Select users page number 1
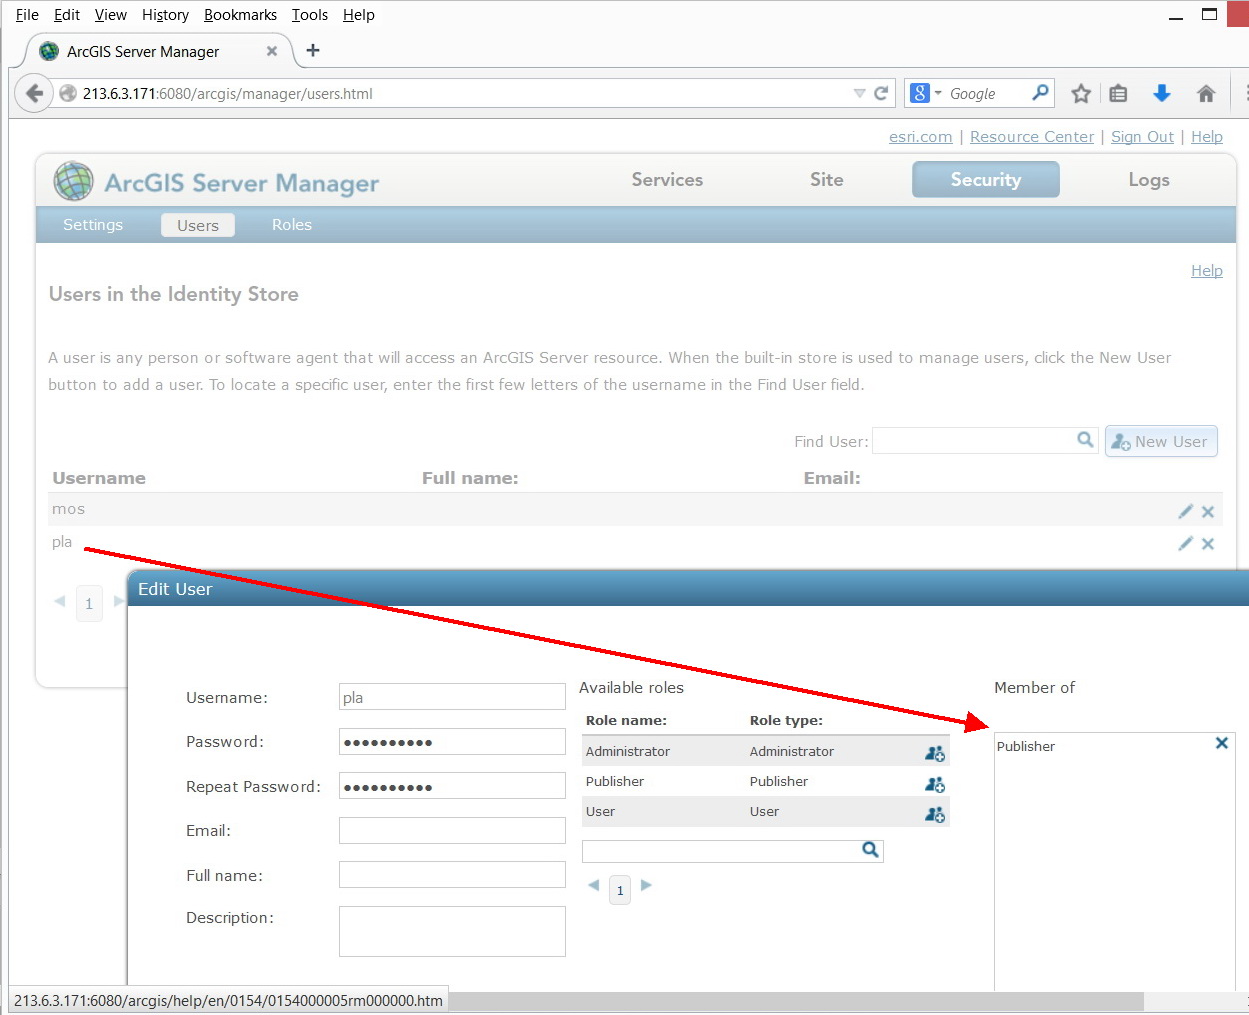 coord(89,603)
